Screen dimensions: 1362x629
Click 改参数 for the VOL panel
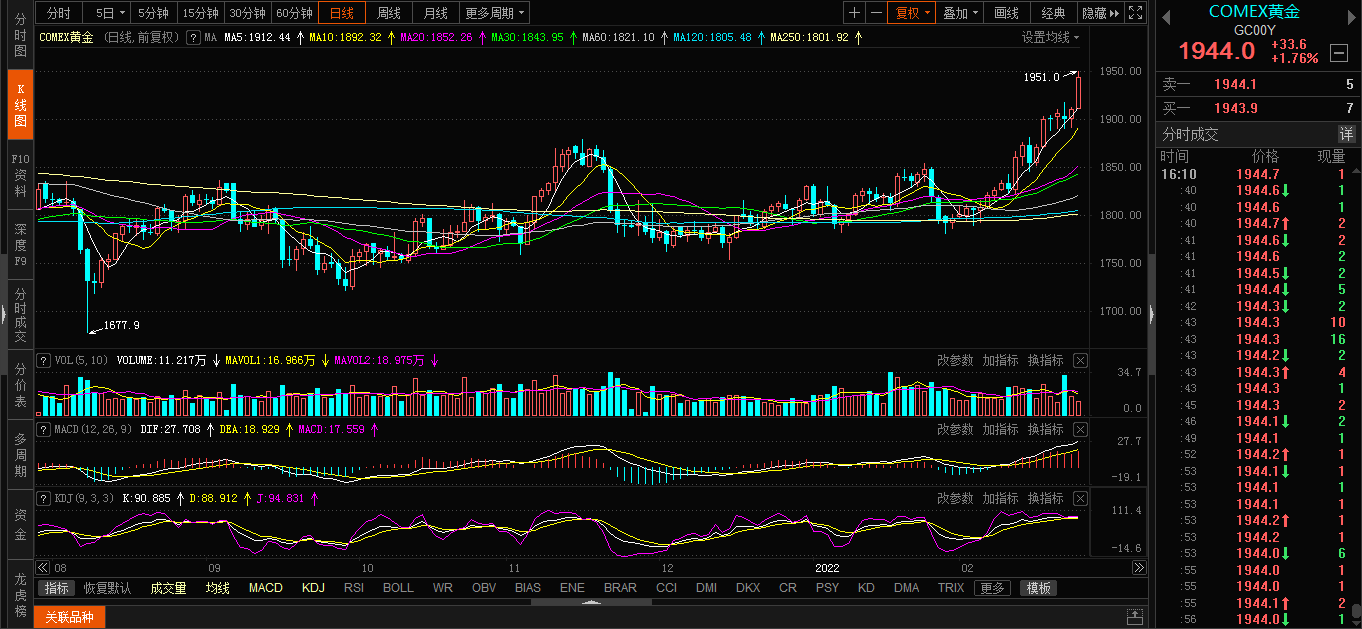[x=954, y=360]
